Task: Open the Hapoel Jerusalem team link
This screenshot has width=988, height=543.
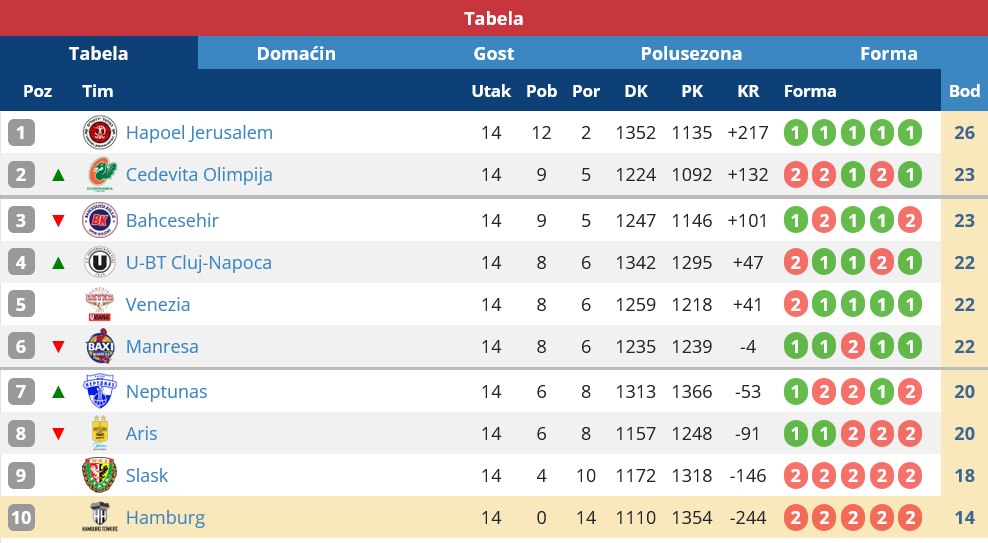Action: click(199, 132)
